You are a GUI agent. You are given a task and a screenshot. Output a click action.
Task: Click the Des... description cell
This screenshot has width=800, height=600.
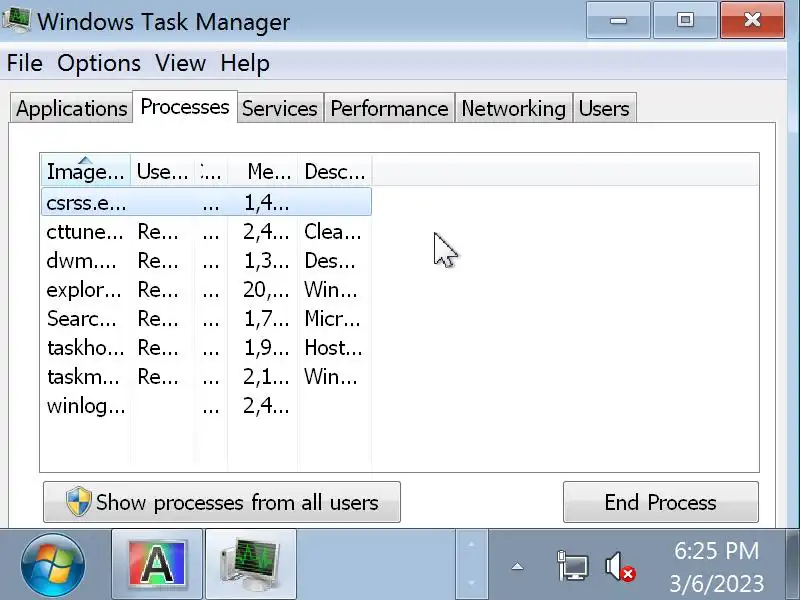[x=330, y=261]
